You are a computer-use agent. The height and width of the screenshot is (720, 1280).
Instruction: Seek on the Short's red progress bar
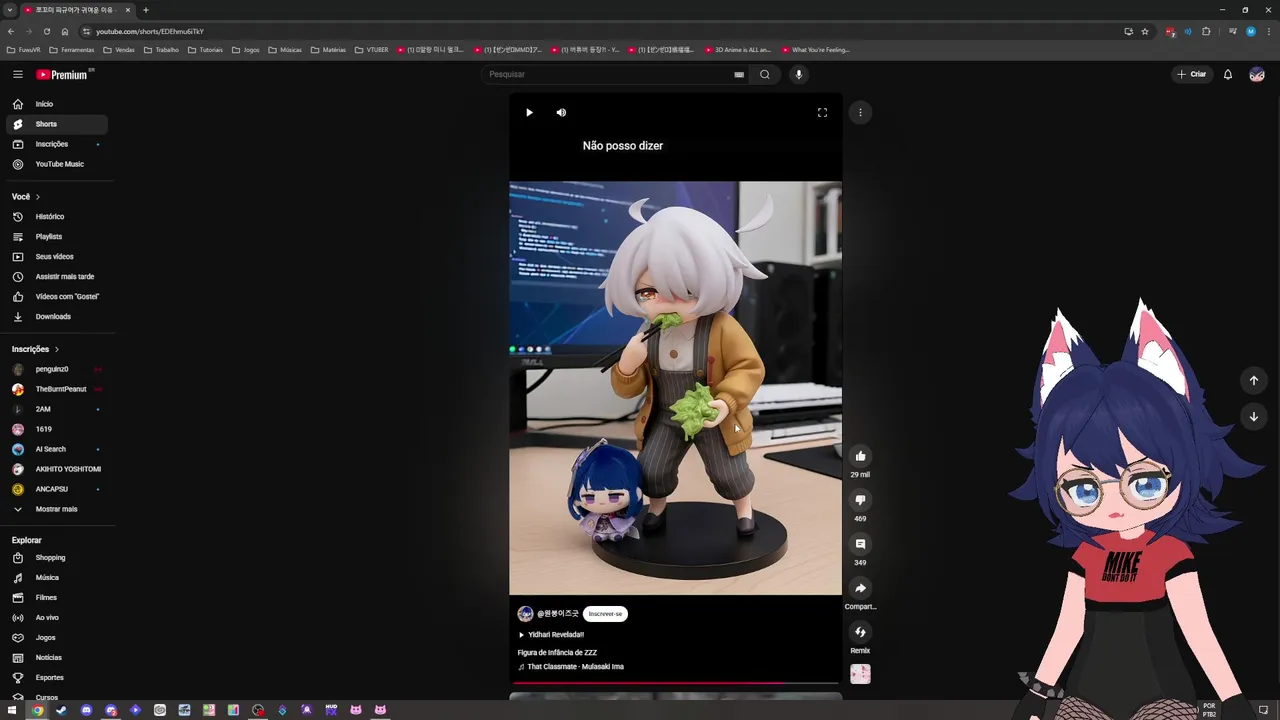click(675, 684)
